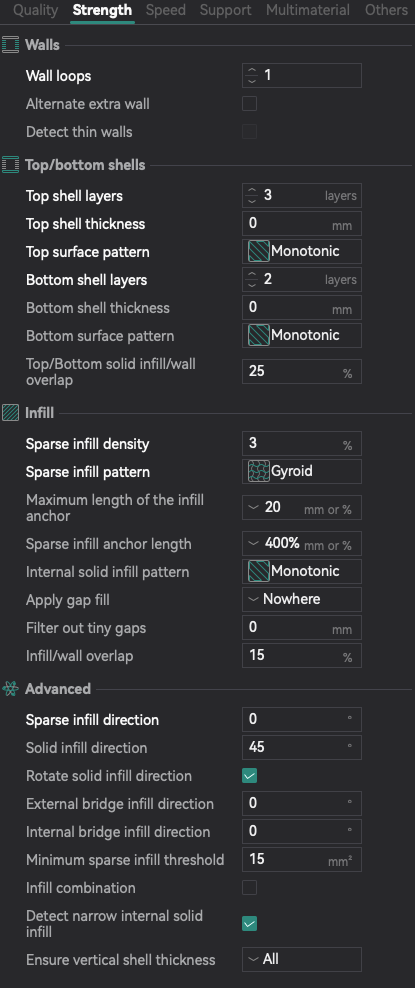Disable Detect narrow internal solid infill
415x988 pixels.
pyautogui.click(x=249, y=924)
